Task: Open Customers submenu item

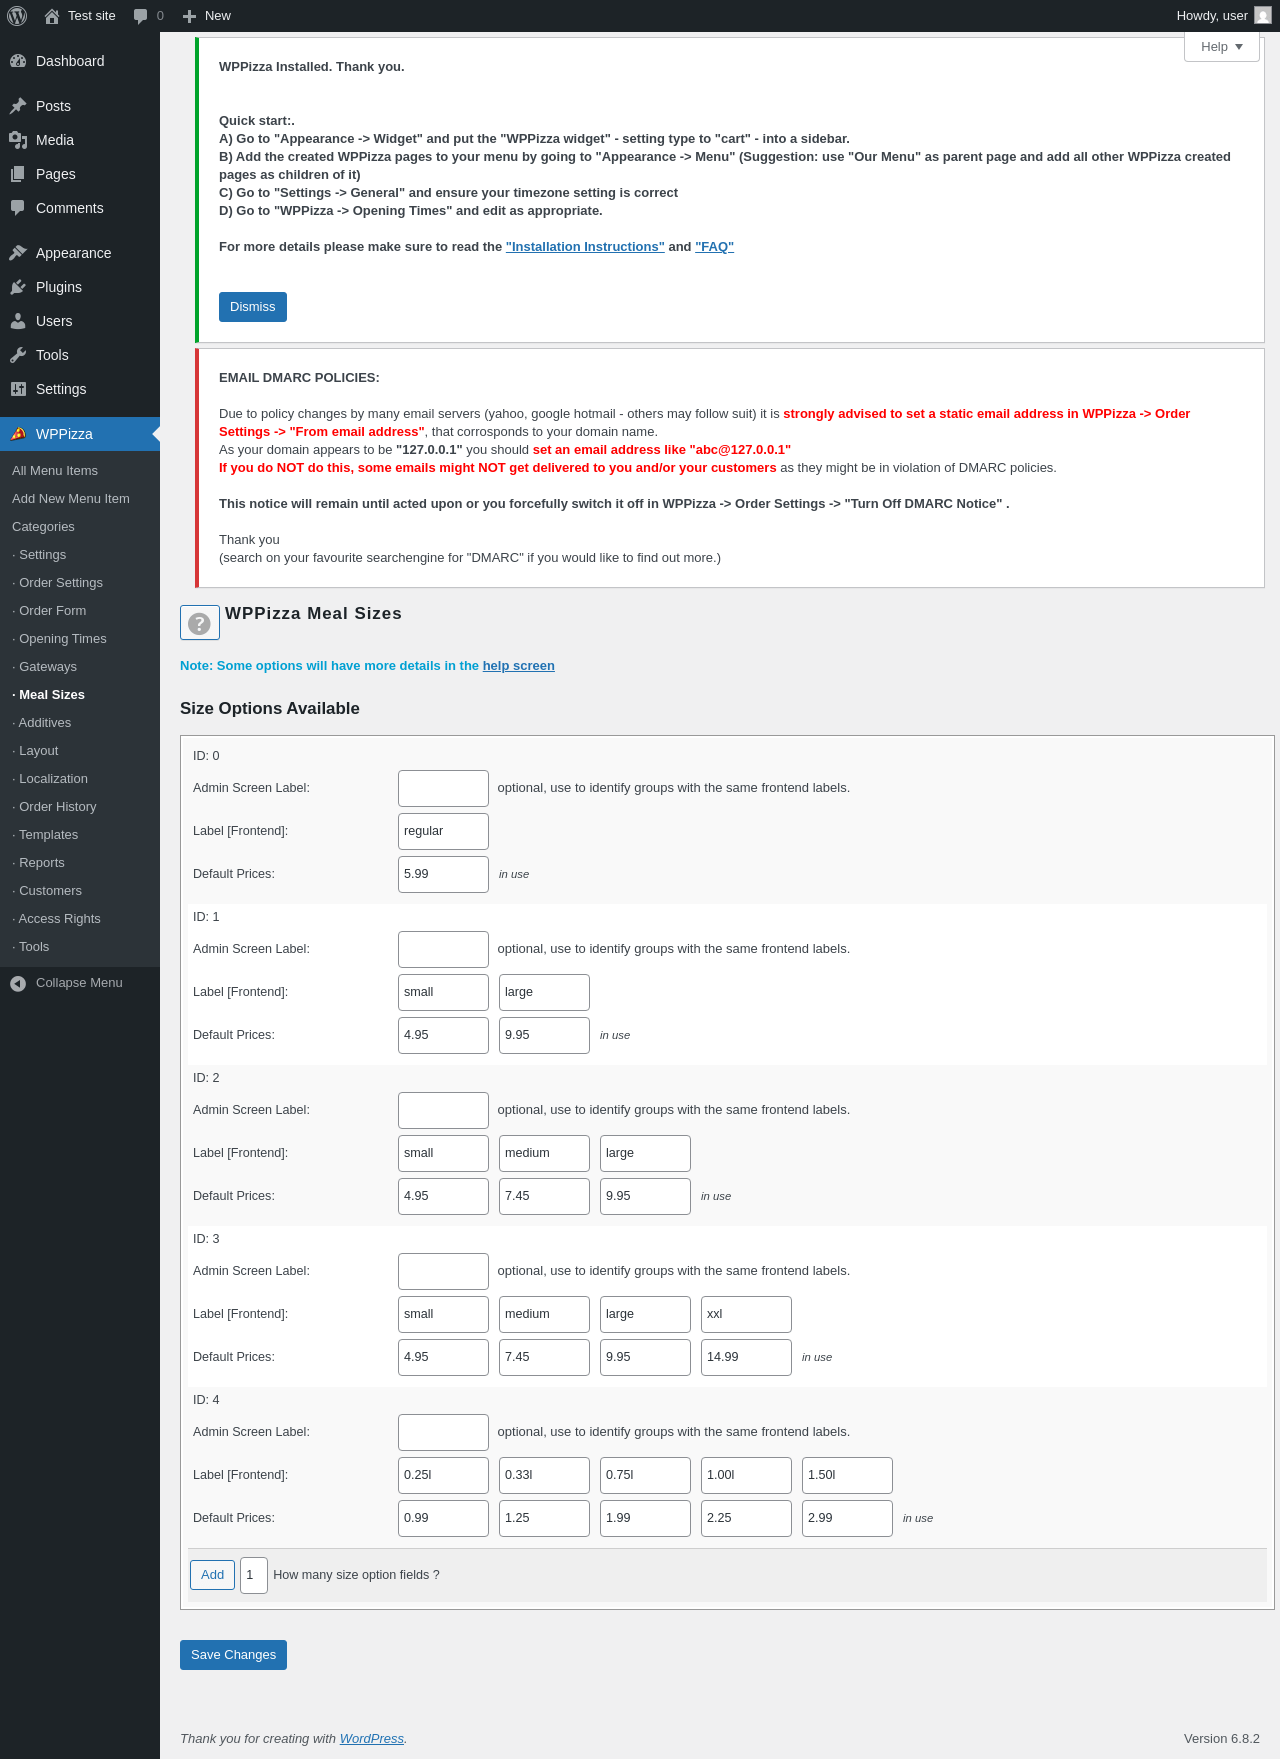Action: click(x=47, y=891)
